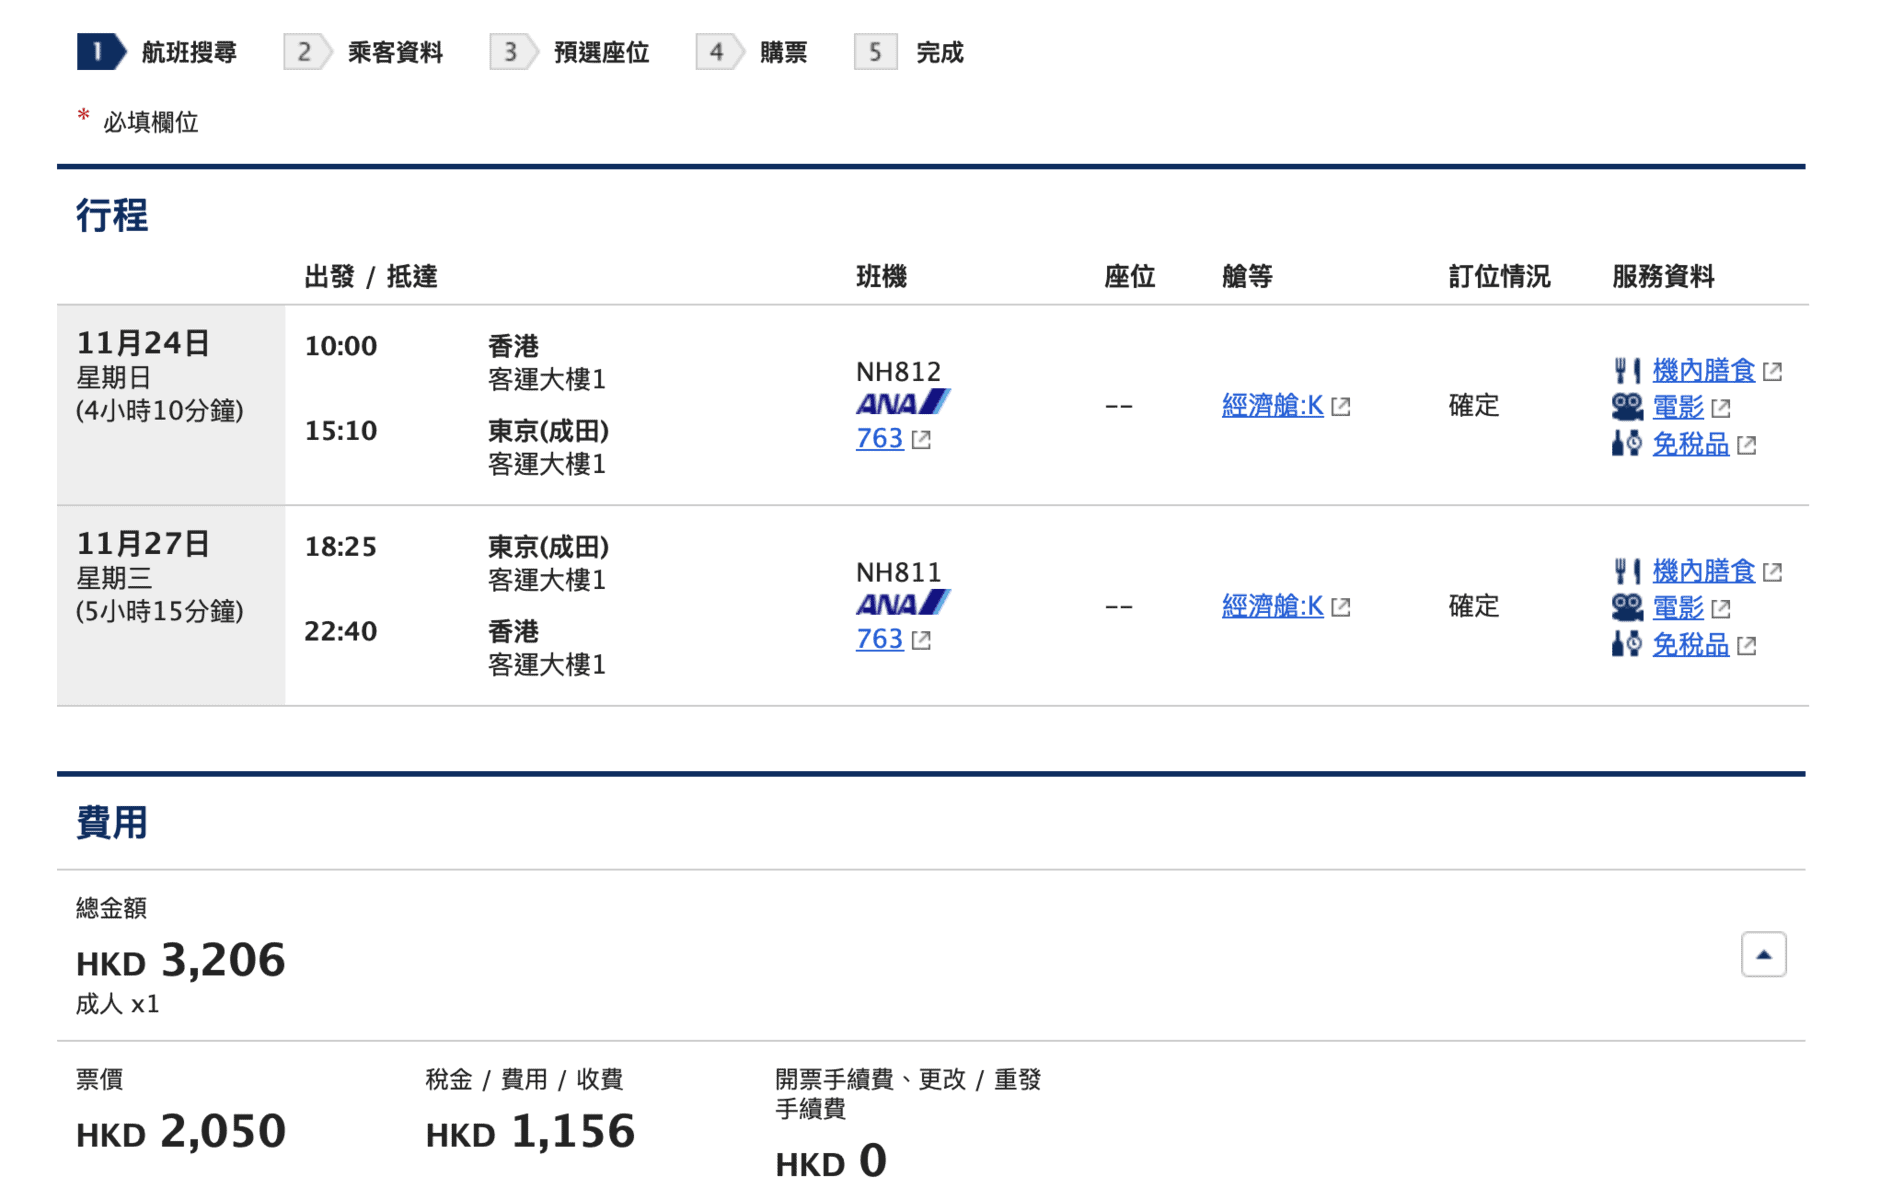Open 763 aircraft link for NH812
This screenshot has width=1892, height=1200.
(x=879, y=439)
